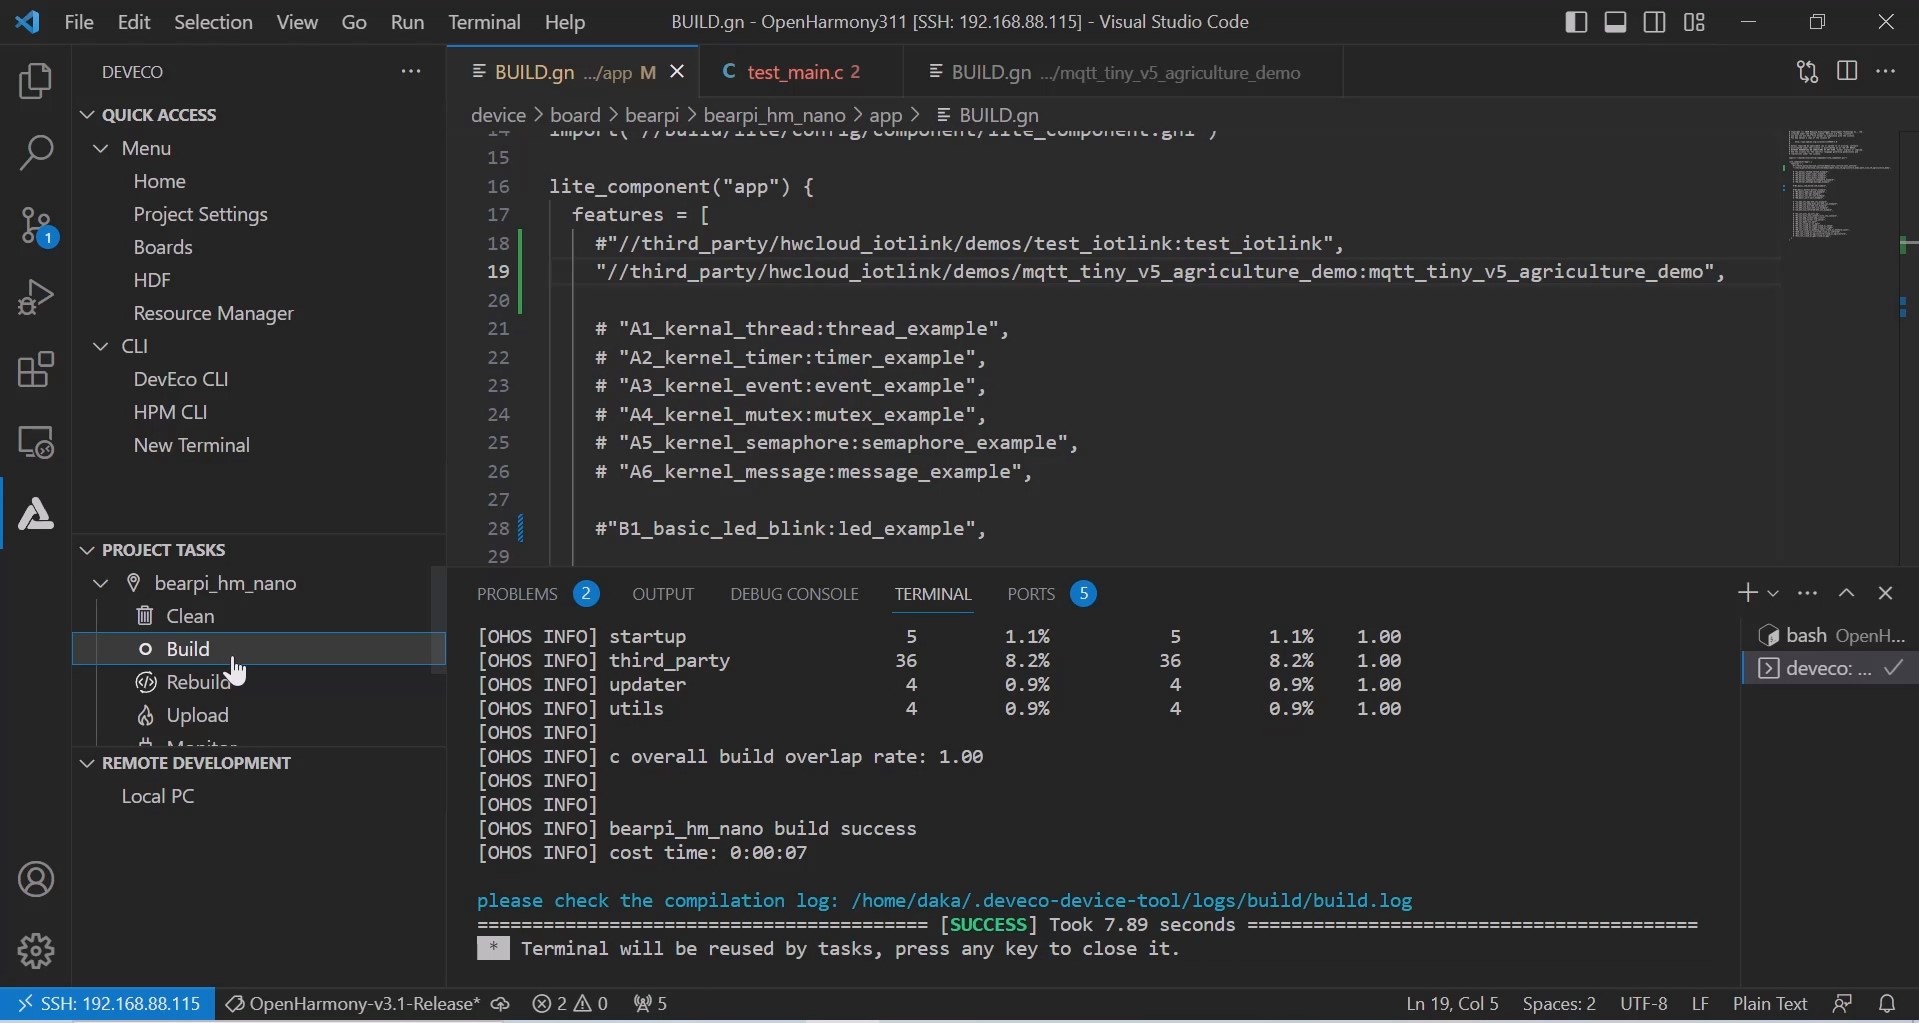The image size is (1919, 1023).
Task: Toggle the primary side bar layout button
Action: click(1576, 22)
